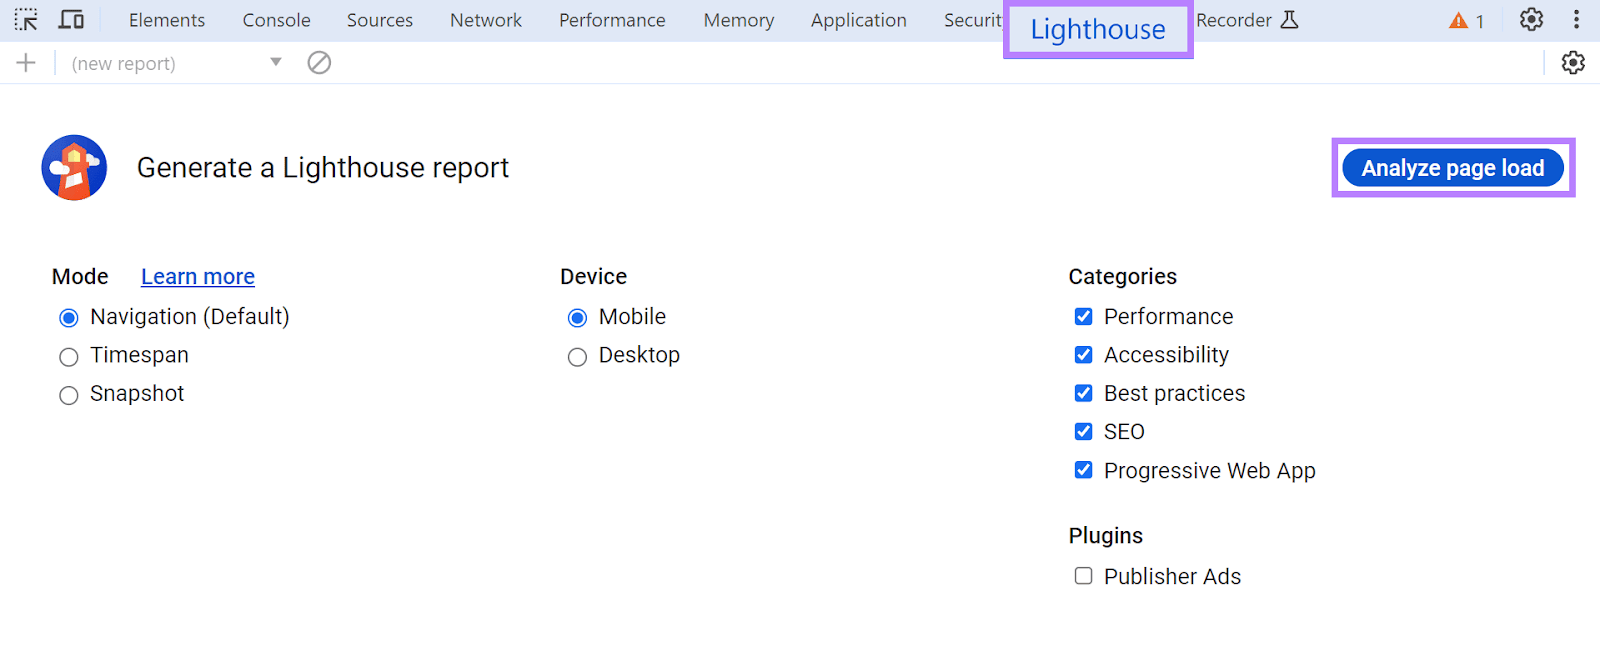The width and height of the screenshot is (1600, 671).
Task: Open the three-dot DevTools menu
Action: (1576, 20)
